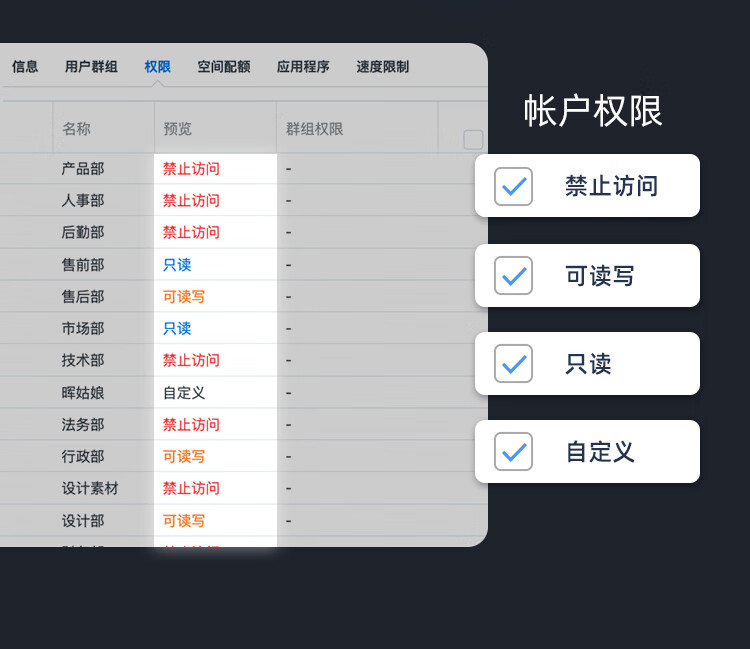Tick the table header select-all checkbox
Screen dimensions: 750x649
473,139
